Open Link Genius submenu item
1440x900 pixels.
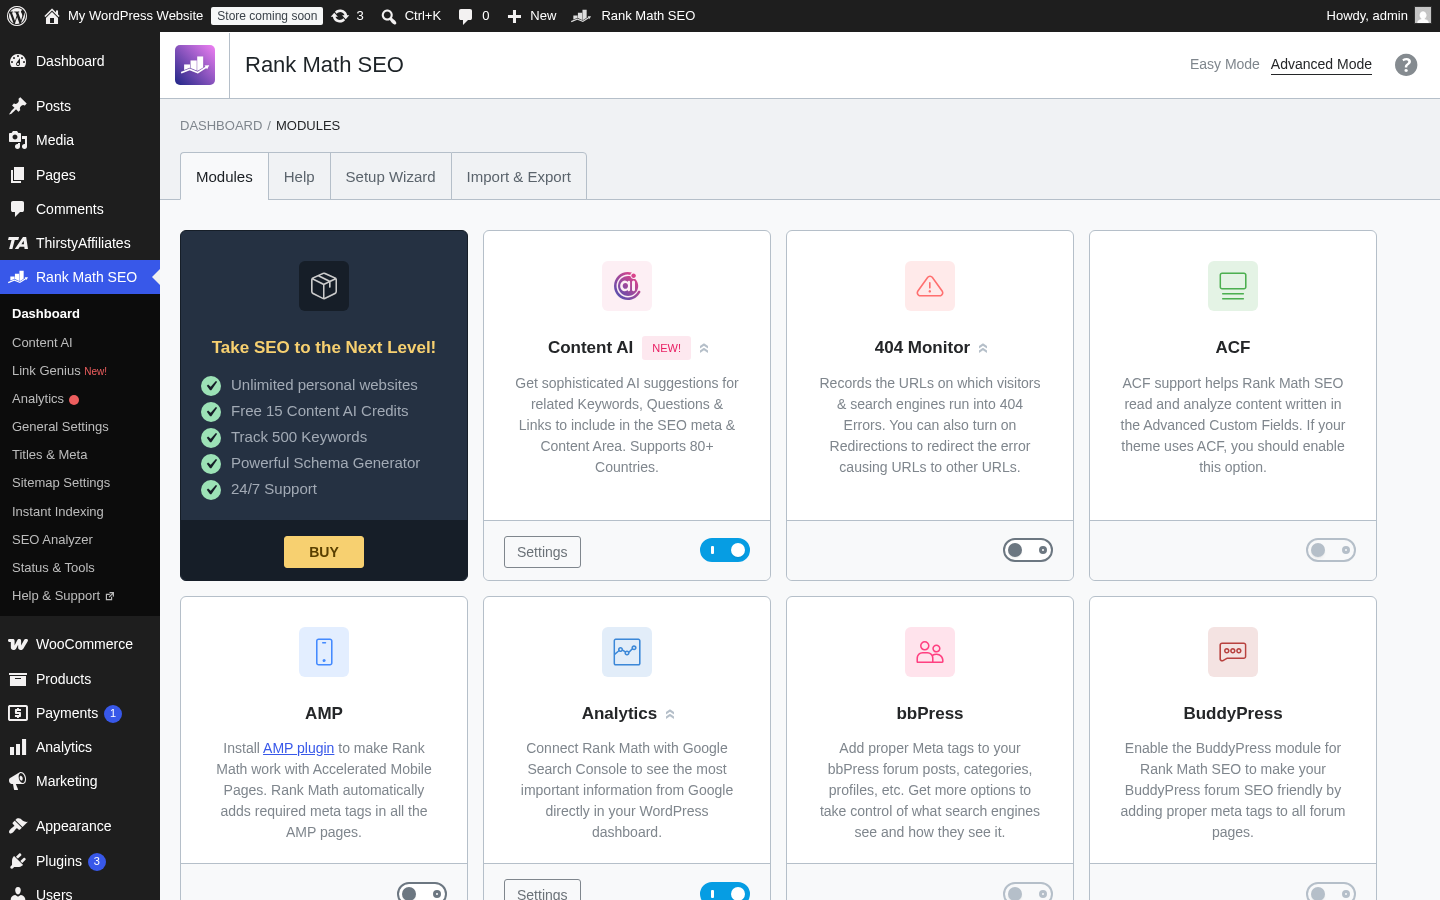point(59,370)
